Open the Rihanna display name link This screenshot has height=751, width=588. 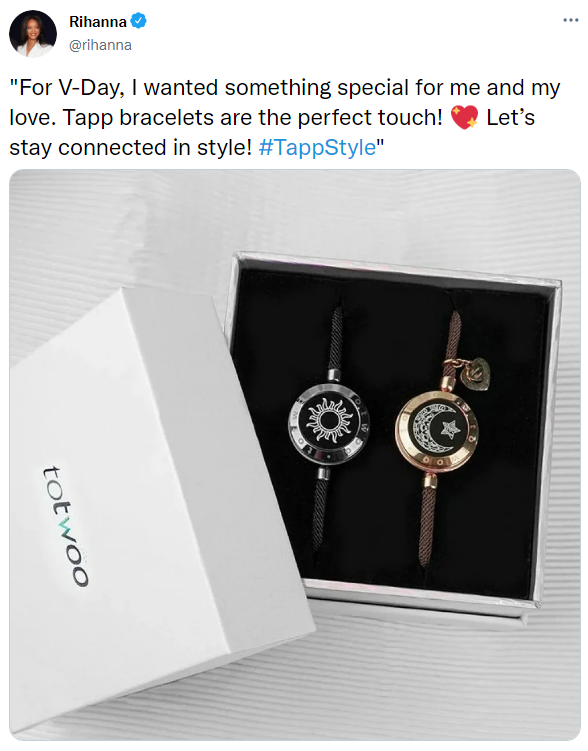click(98, 22)
